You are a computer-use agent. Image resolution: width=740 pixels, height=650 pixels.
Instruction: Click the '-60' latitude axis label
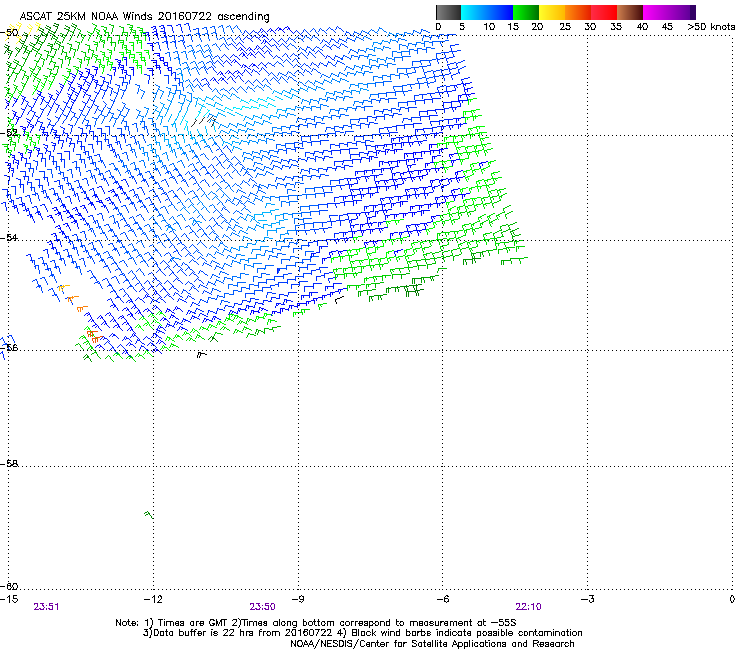pos(10,587)
